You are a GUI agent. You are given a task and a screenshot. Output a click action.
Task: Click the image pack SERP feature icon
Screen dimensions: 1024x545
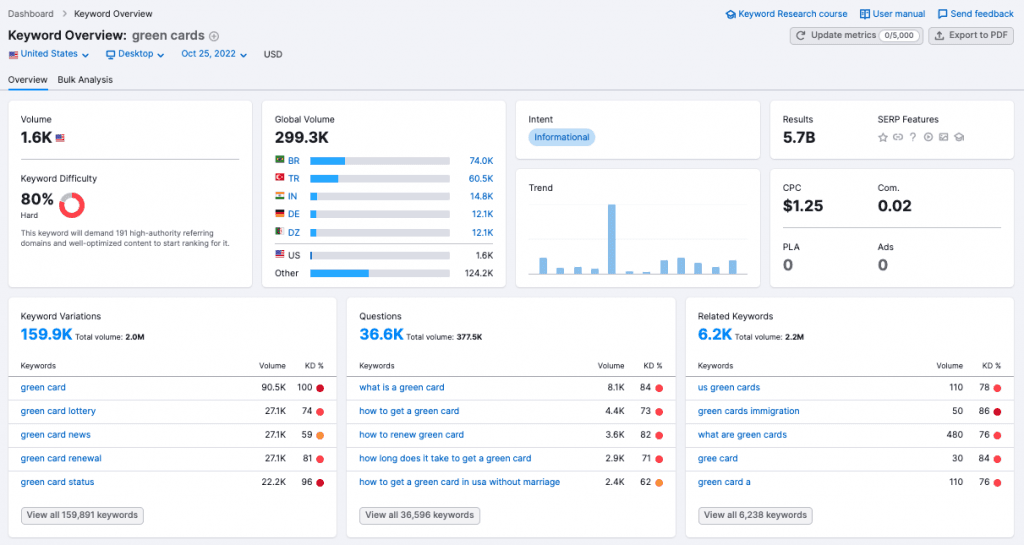tap(943, 137)
